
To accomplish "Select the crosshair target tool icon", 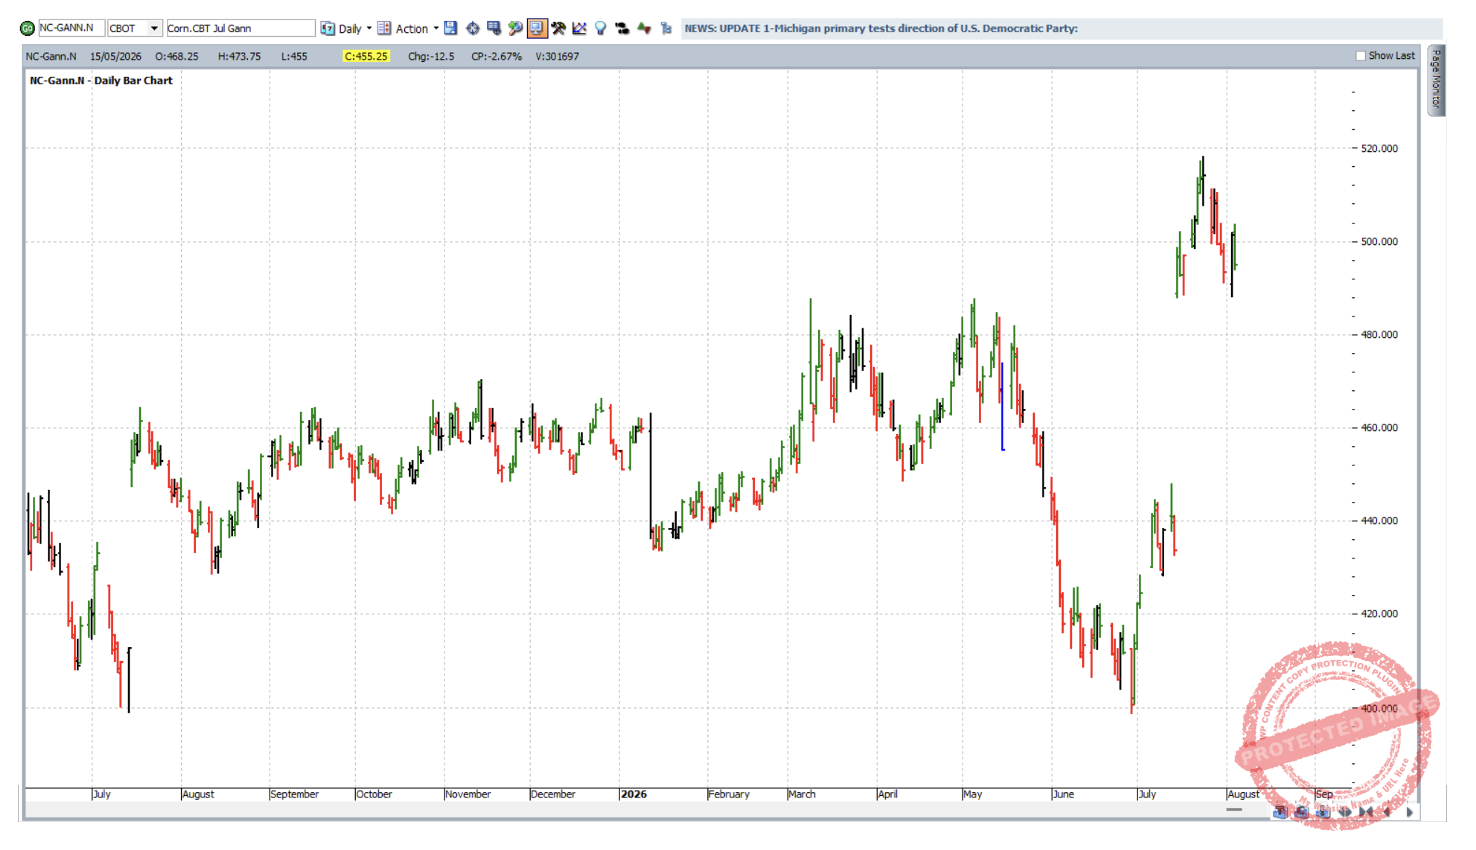I will (x=473, y=28).
